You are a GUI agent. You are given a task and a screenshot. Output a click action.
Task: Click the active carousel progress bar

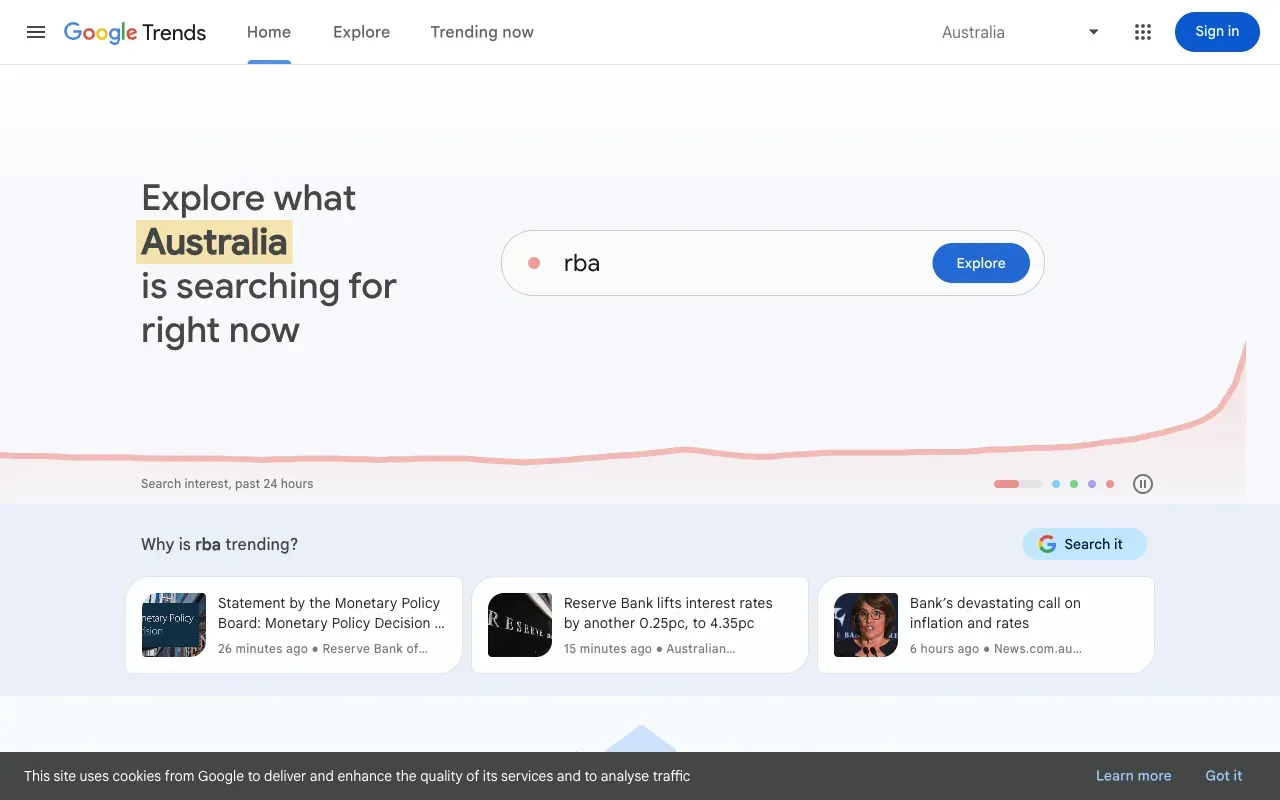(1018, 484)
